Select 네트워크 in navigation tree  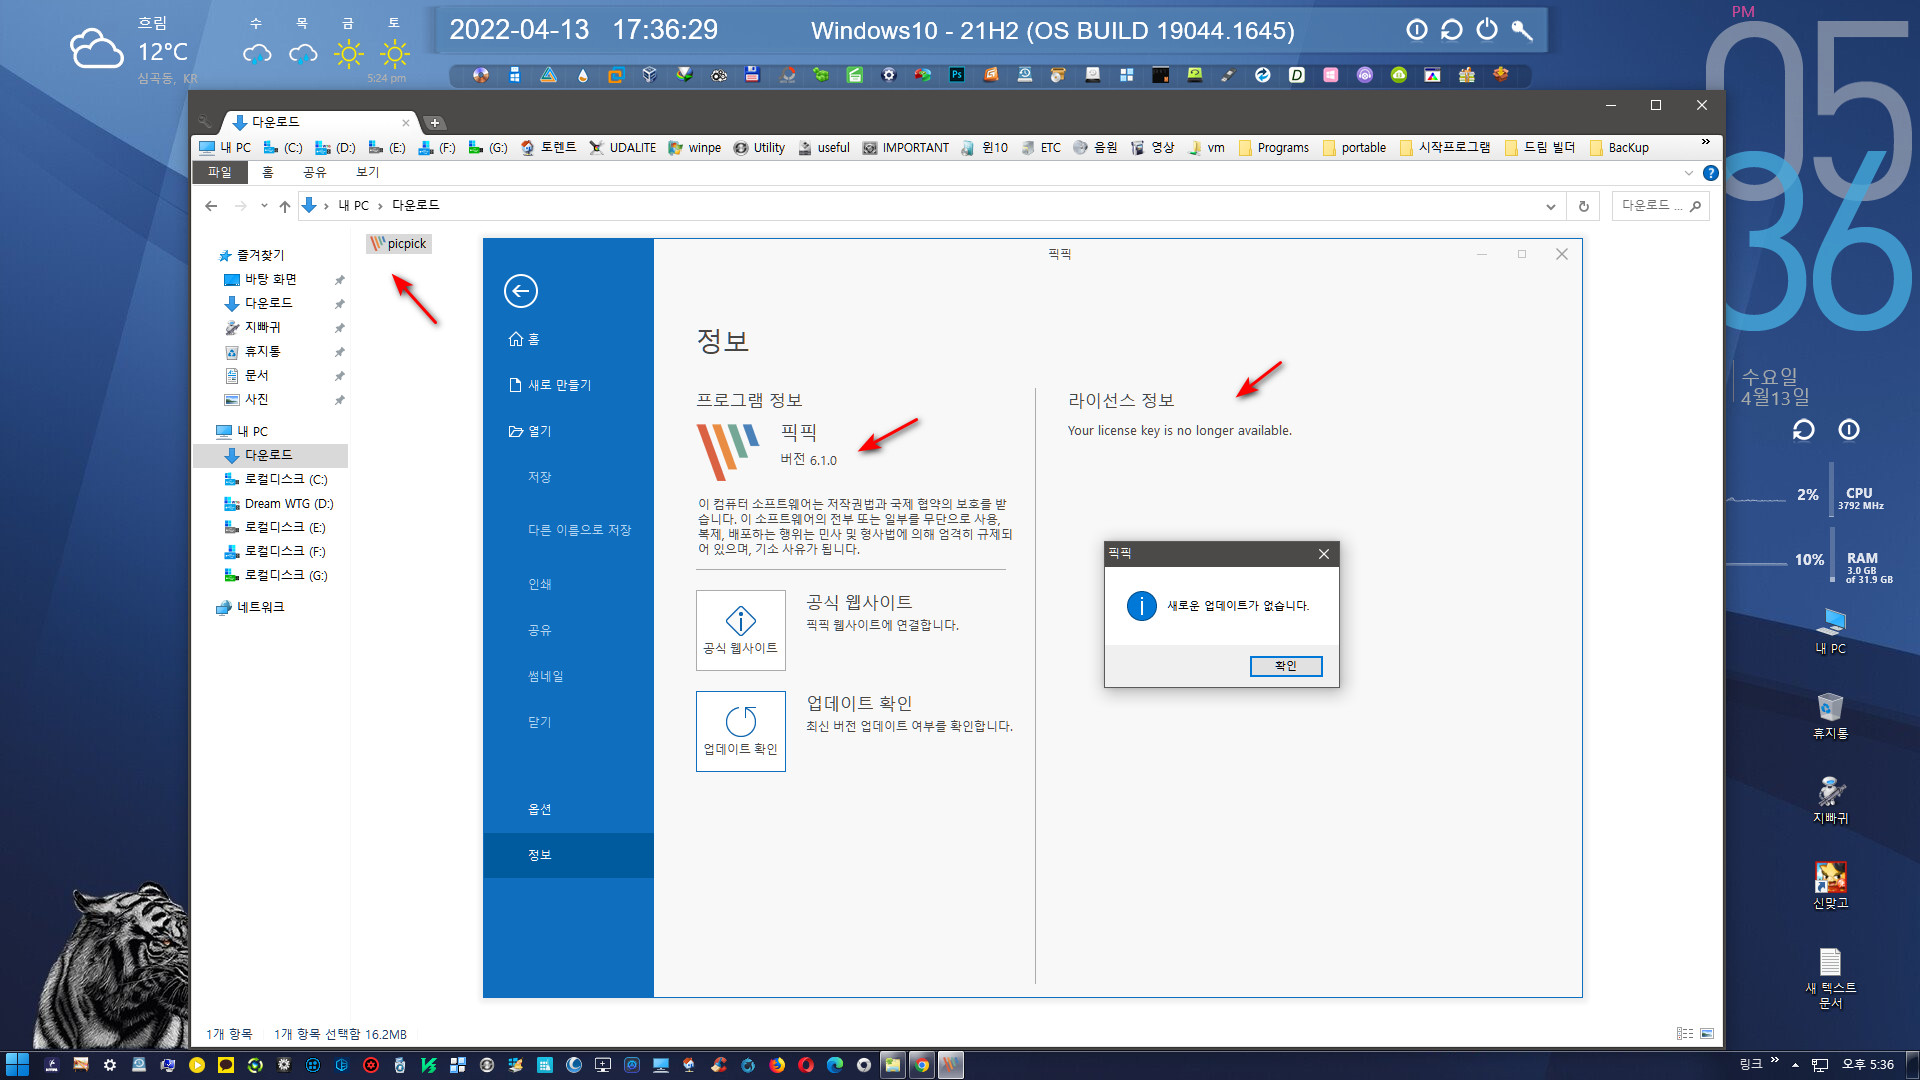260,608
